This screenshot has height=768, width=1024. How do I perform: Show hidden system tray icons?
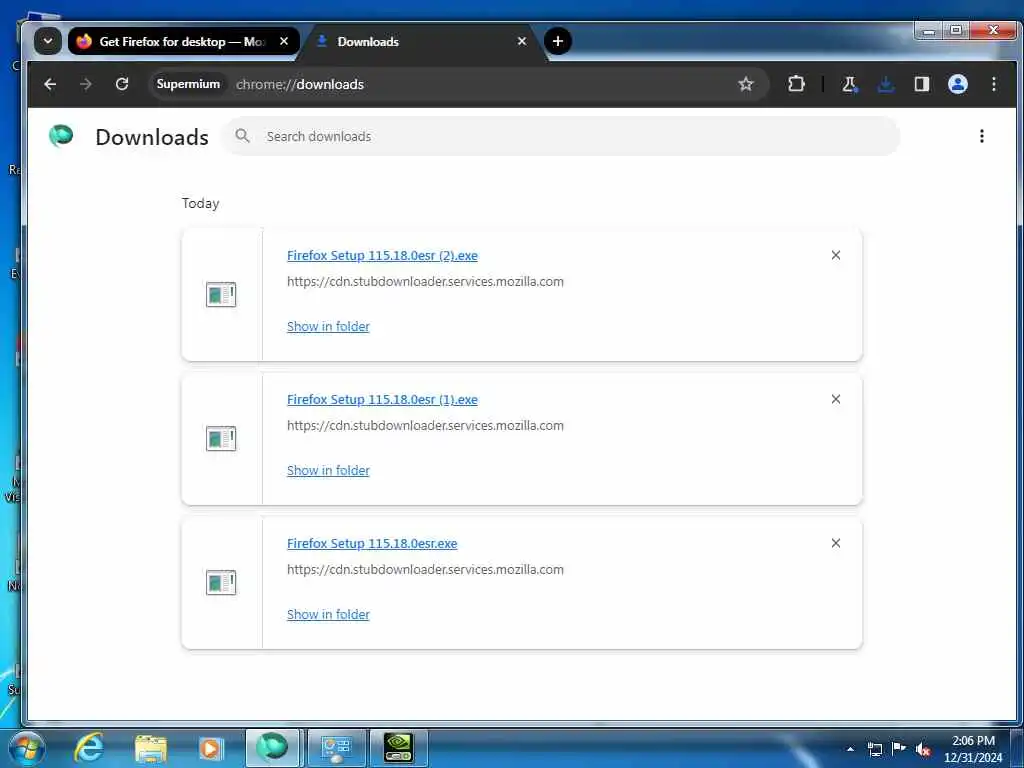point(850,749)
